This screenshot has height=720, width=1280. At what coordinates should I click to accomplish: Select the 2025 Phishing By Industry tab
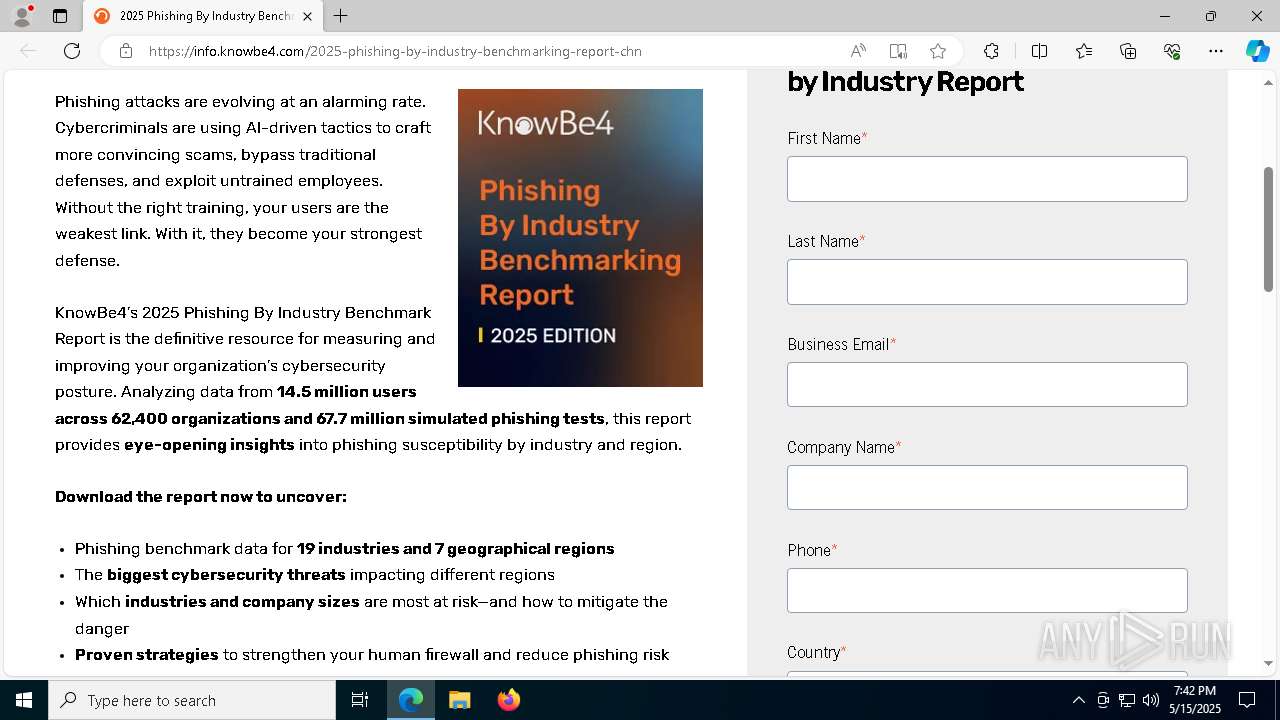[x=204, y=16]
